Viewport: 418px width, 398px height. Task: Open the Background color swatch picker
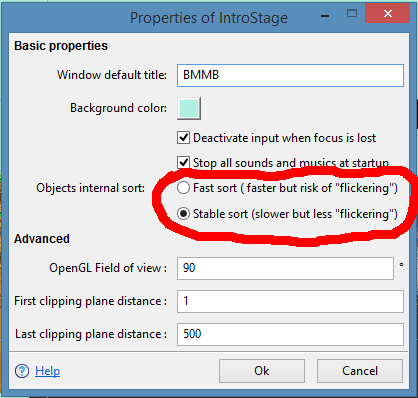pyautogui.click(x=189, y=108)
